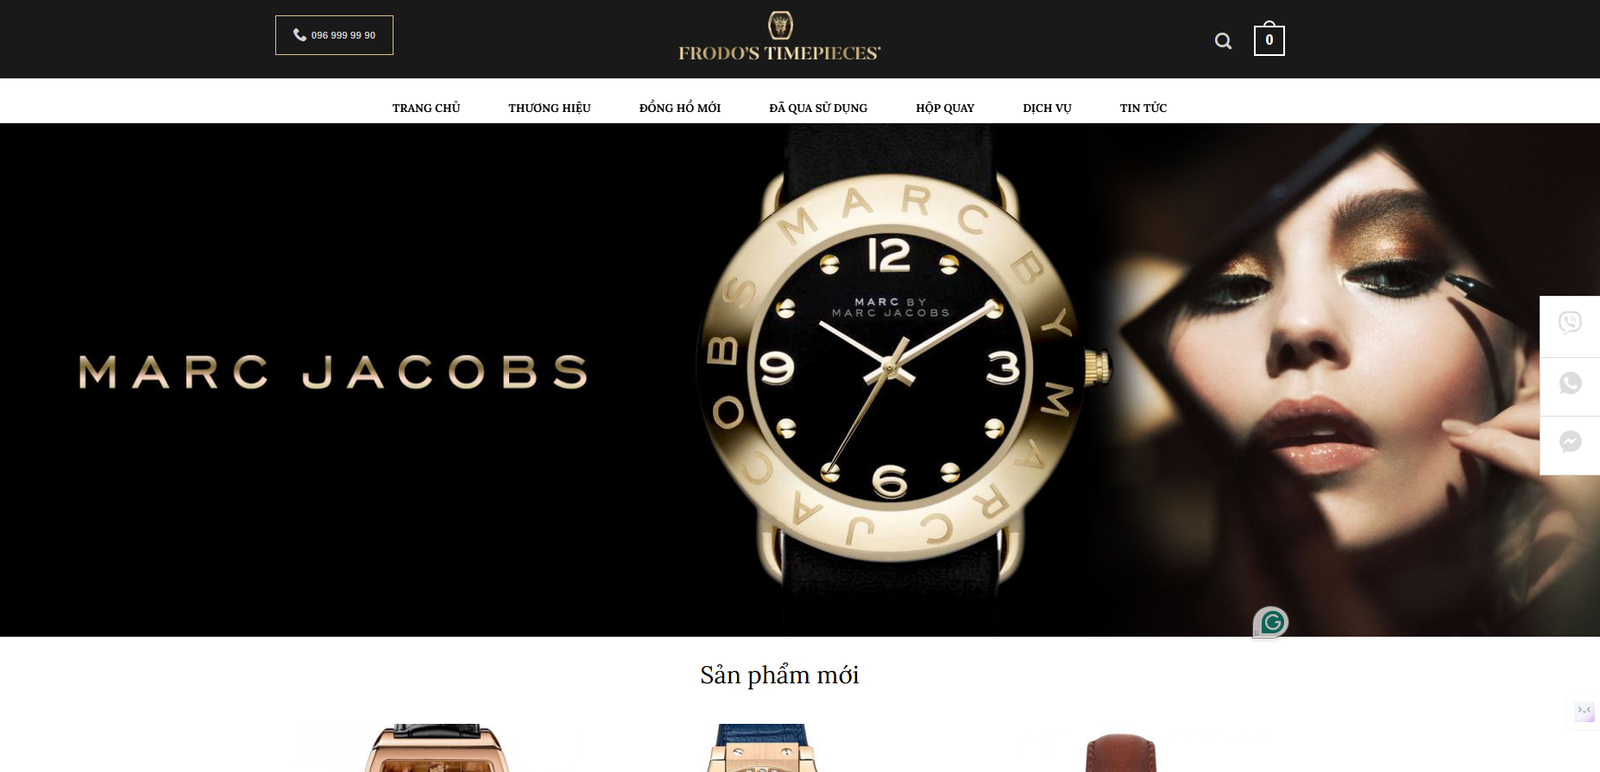Open the Thương Hiệu menu

[549, 108]
